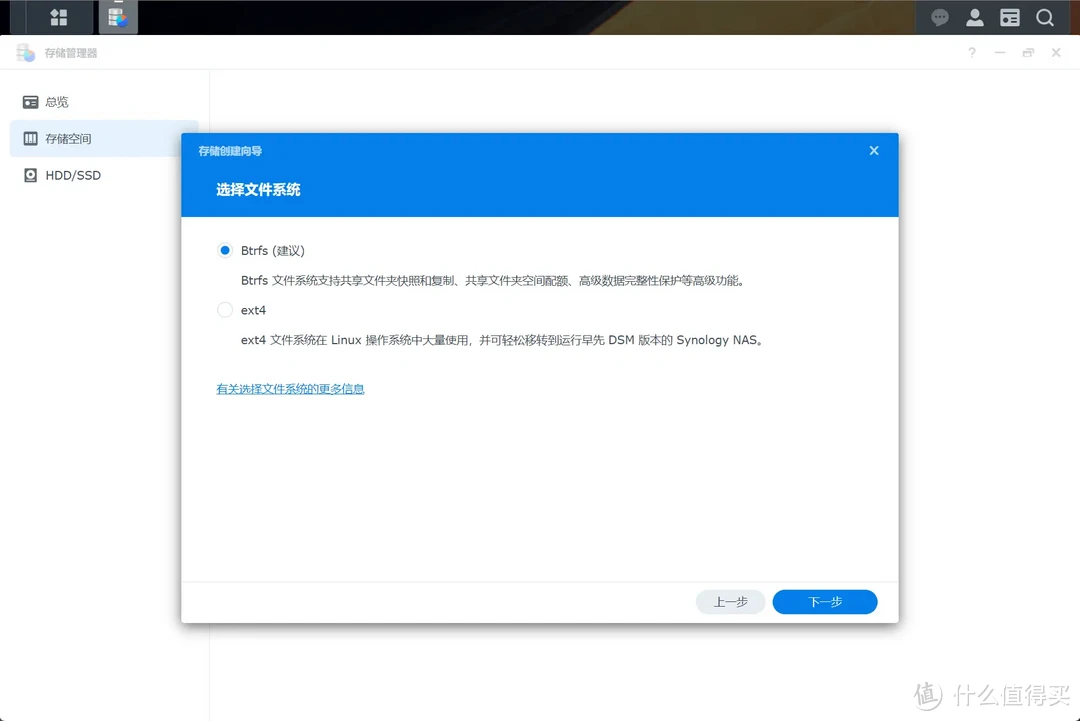Image resolution: width=1080 pixels, height=721 pixels.
Task: Open the notifications chat bubble icon
Action: (x=939, y=17)
